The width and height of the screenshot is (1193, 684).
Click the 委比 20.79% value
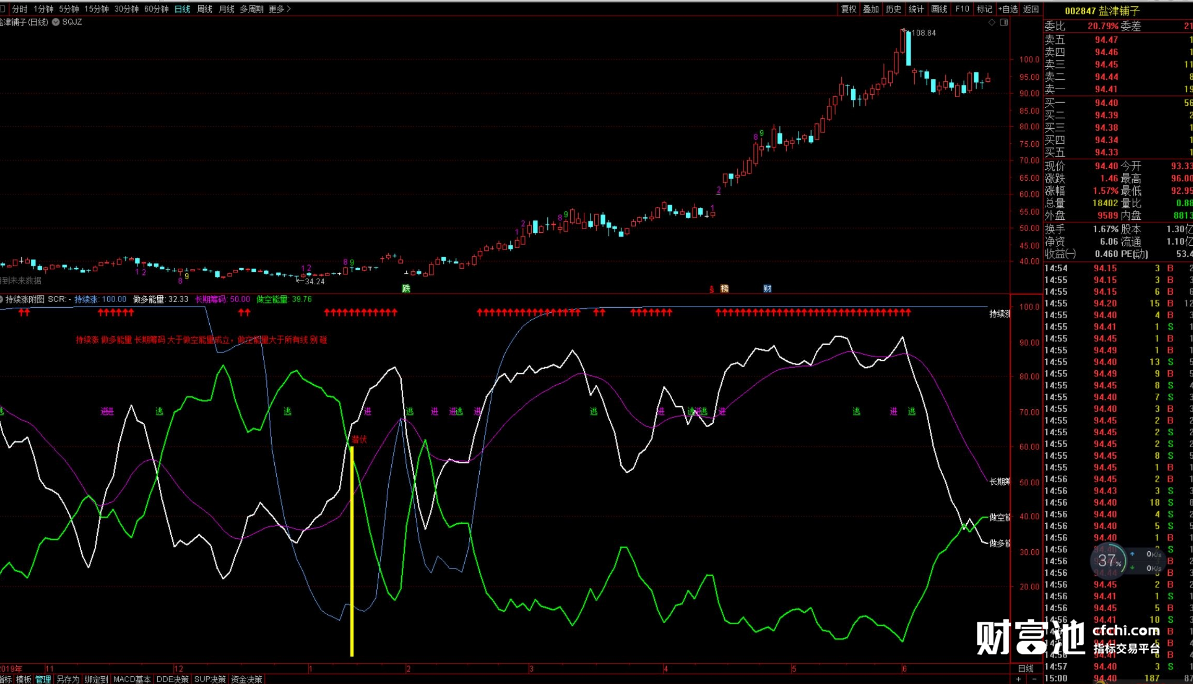1103,26
